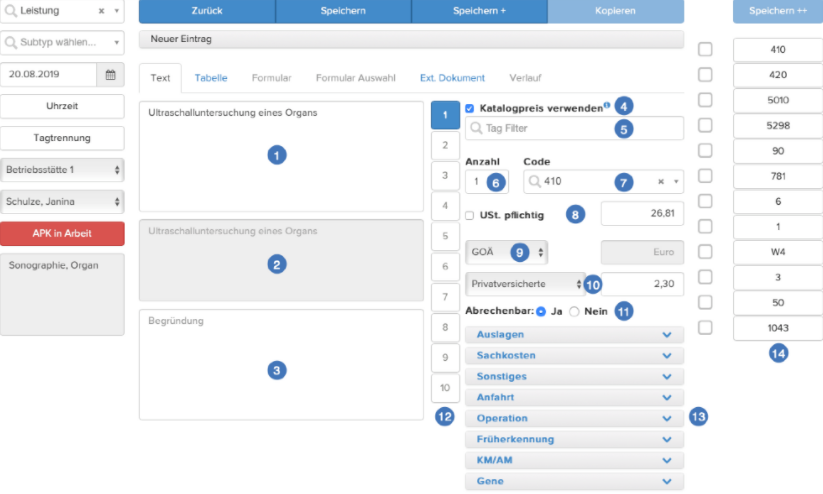The image size is (823, 494).
Task: Click the 781 quick code button
Action: coord(778,176)
